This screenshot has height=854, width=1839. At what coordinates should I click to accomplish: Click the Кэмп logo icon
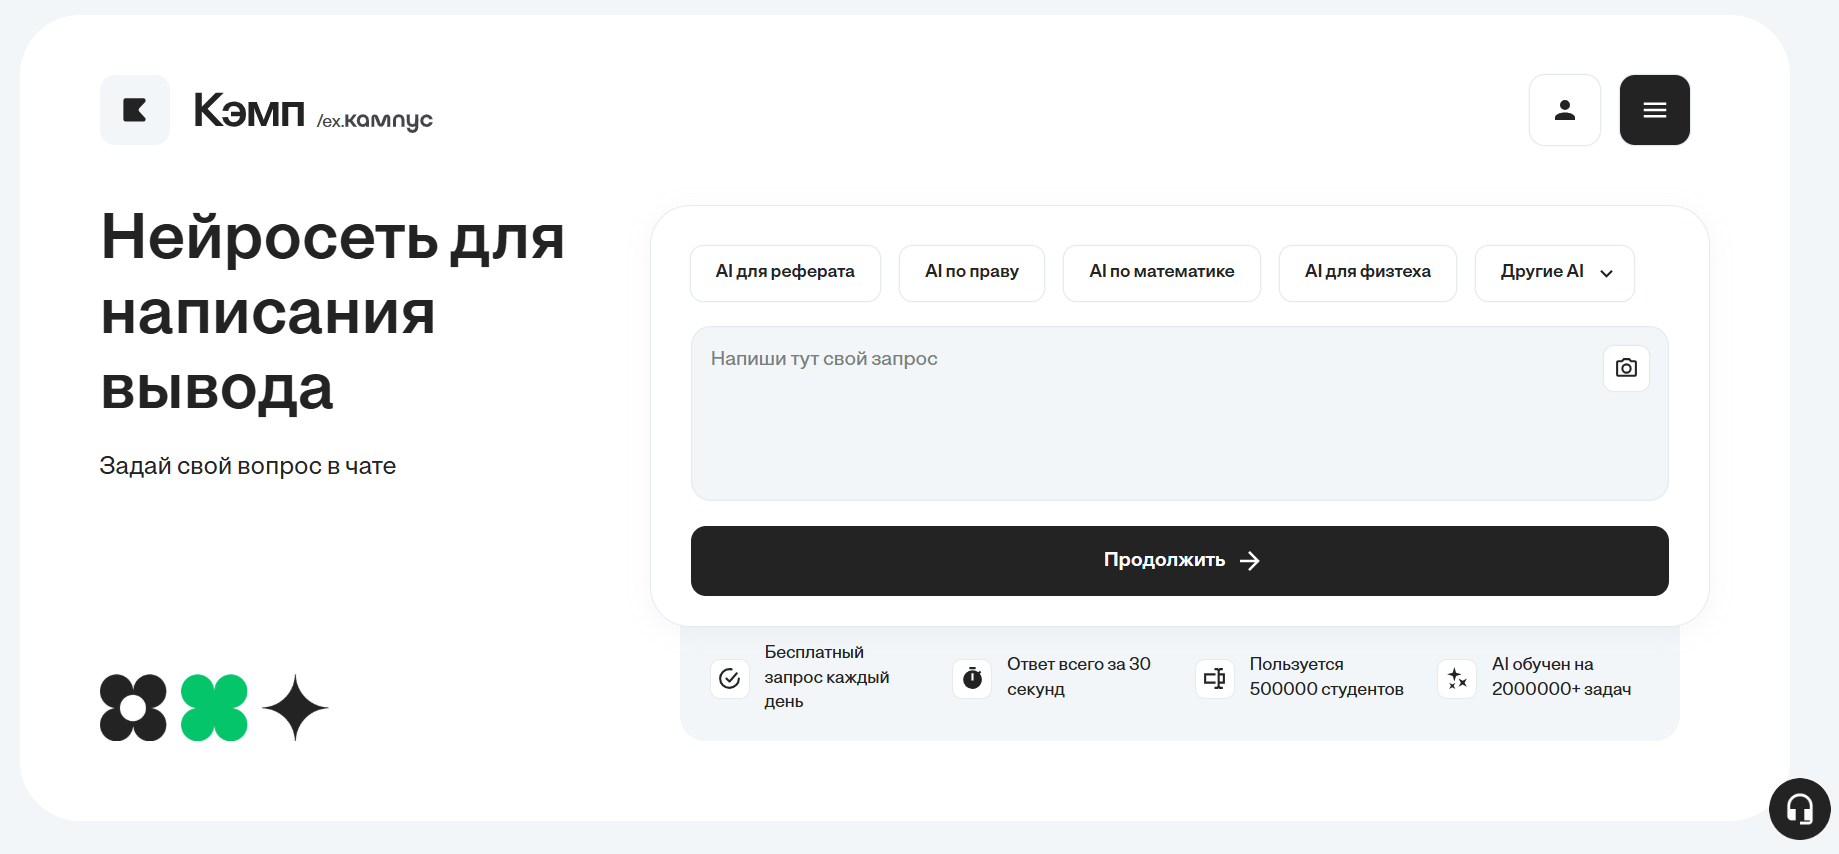coord(135,110)
